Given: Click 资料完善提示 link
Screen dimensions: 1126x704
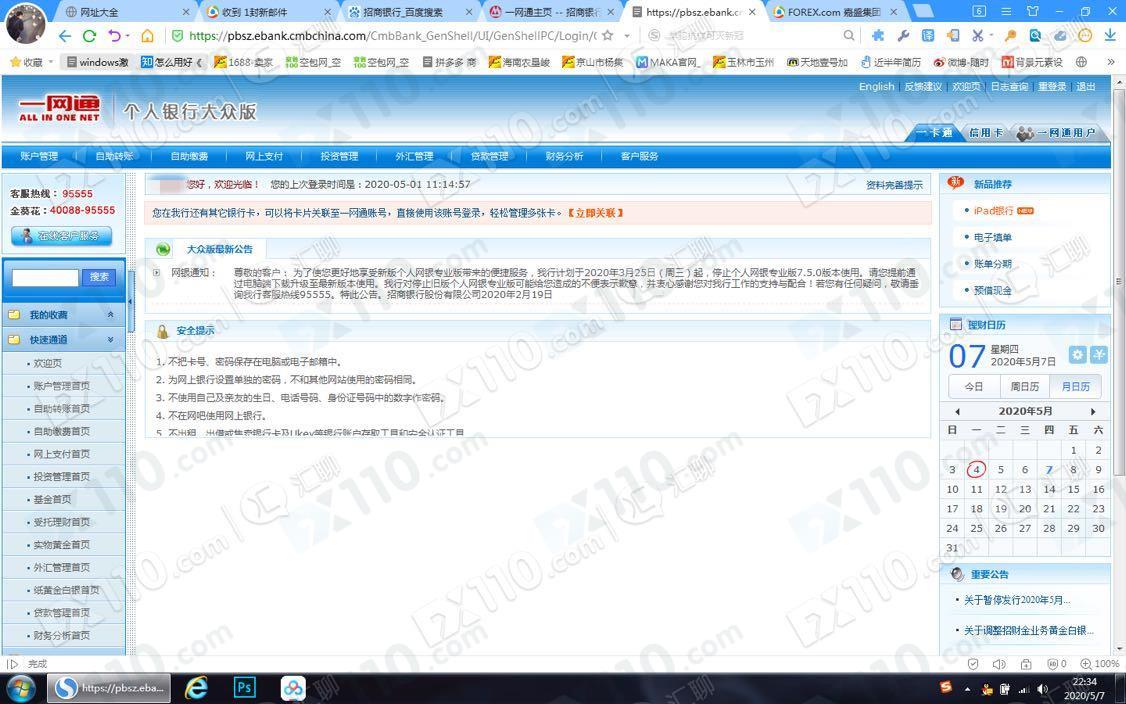Looking at the screenshot, I should click(894, 185).
